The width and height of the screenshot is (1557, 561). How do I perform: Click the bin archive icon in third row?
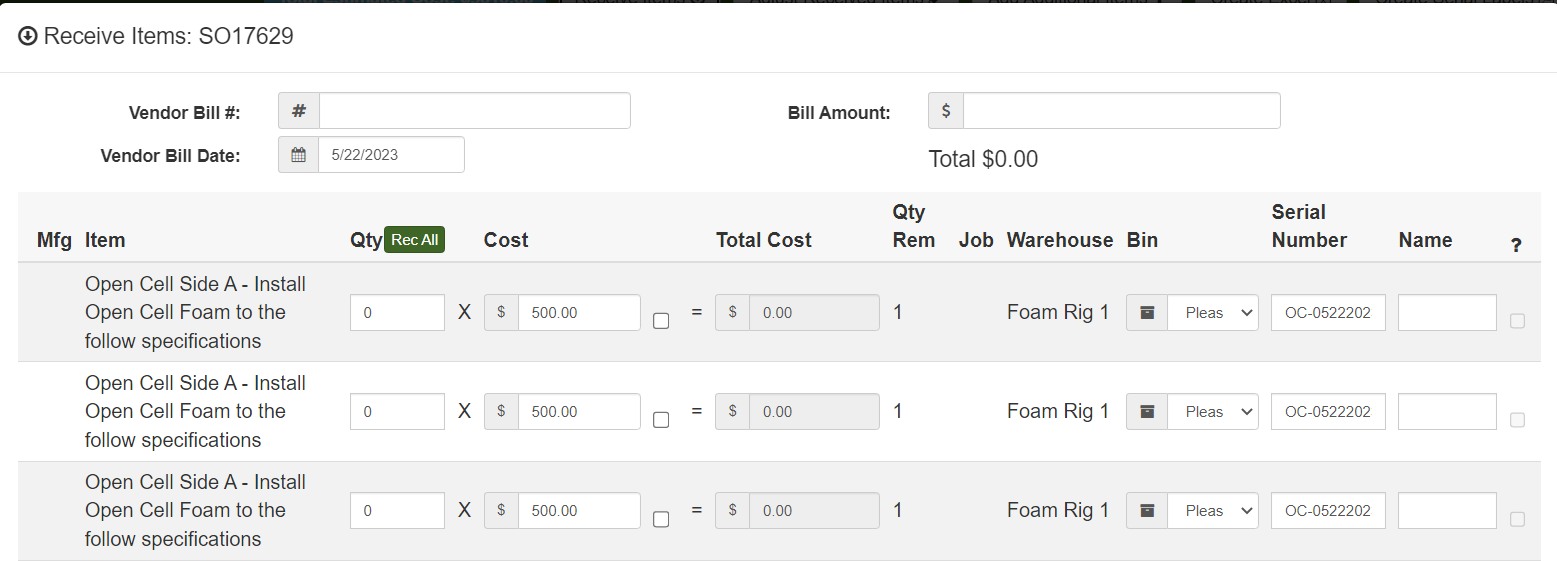tap(1147, 511)
